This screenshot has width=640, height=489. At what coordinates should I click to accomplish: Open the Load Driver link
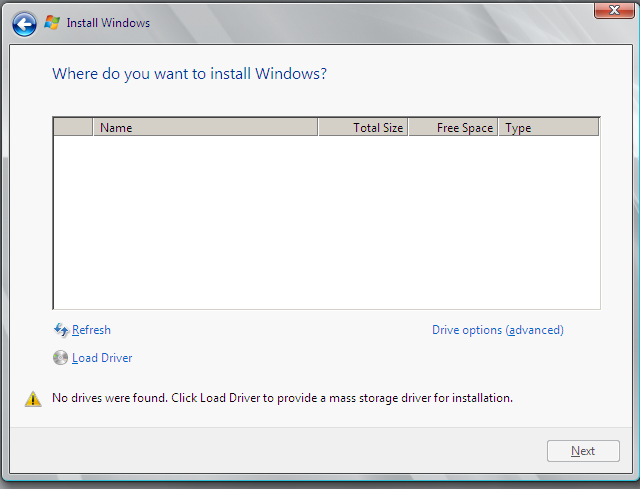102,358
